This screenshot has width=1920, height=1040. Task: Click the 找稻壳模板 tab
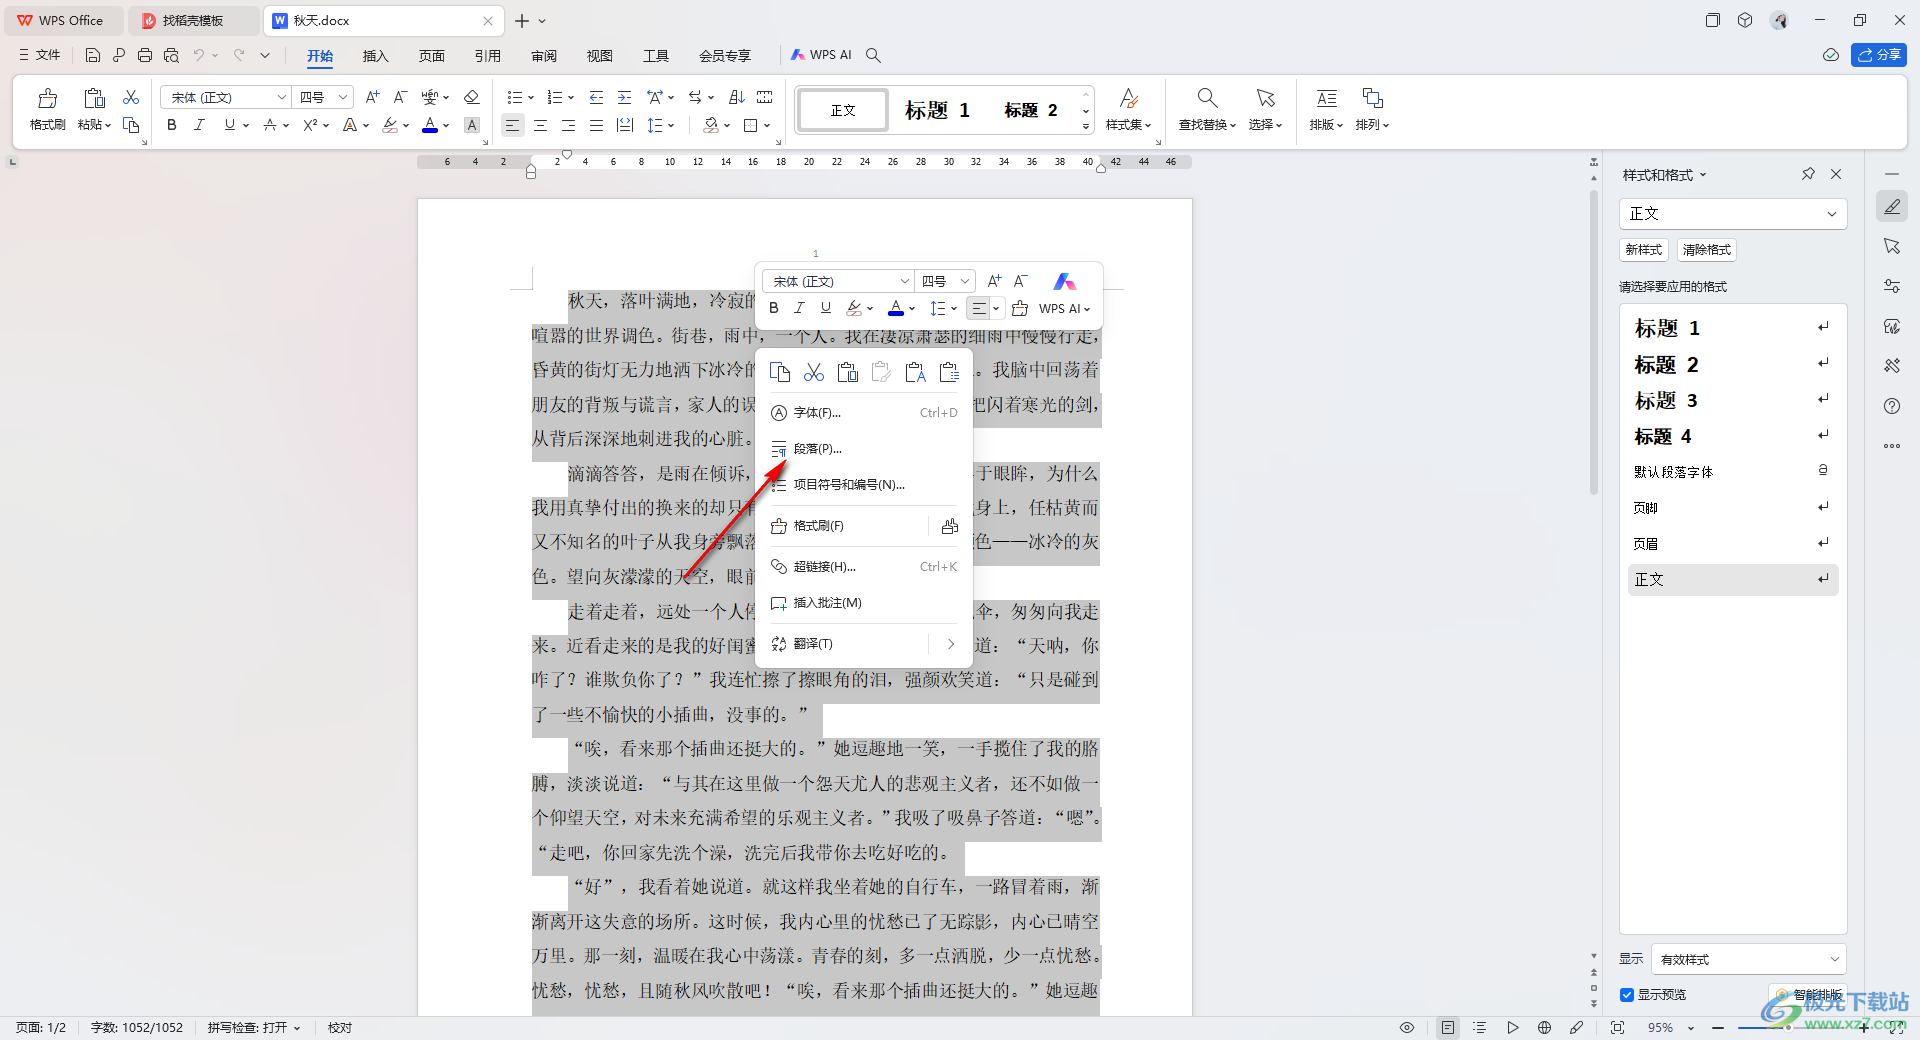(x=193, y=20)
